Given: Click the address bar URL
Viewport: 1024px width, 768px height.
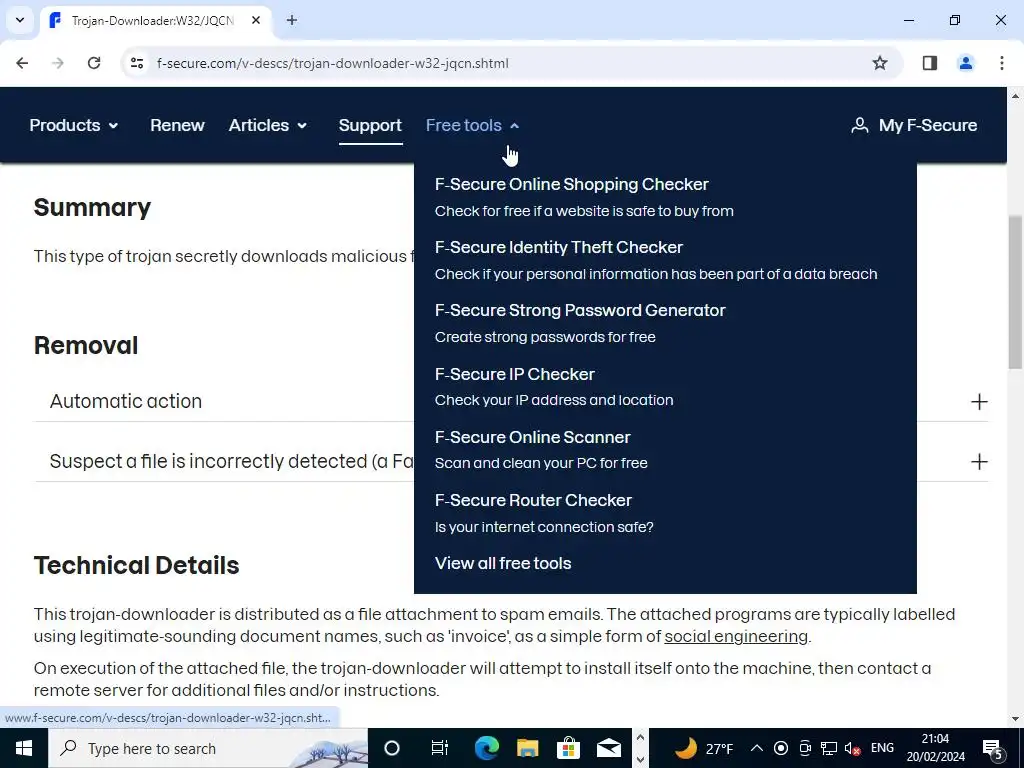Looking at the screenshot, I should [332, 63].
